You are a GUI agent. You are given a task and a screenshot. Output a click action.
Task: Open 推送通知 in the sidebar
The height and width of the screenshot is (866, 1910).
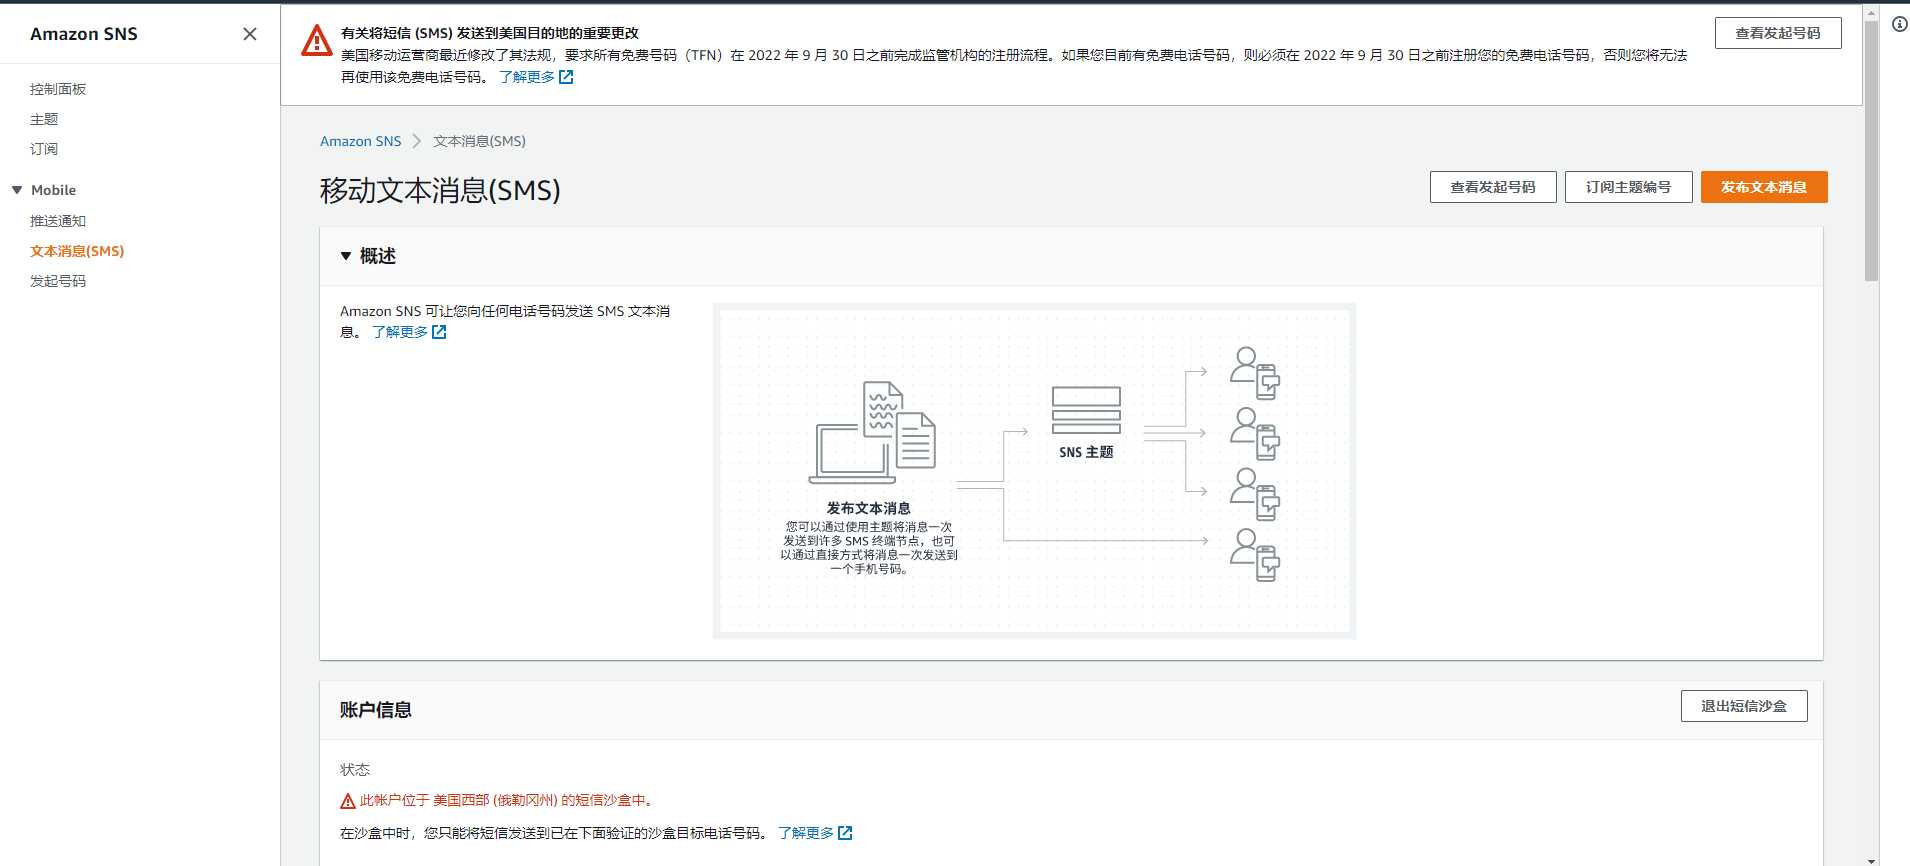(58, 221)
